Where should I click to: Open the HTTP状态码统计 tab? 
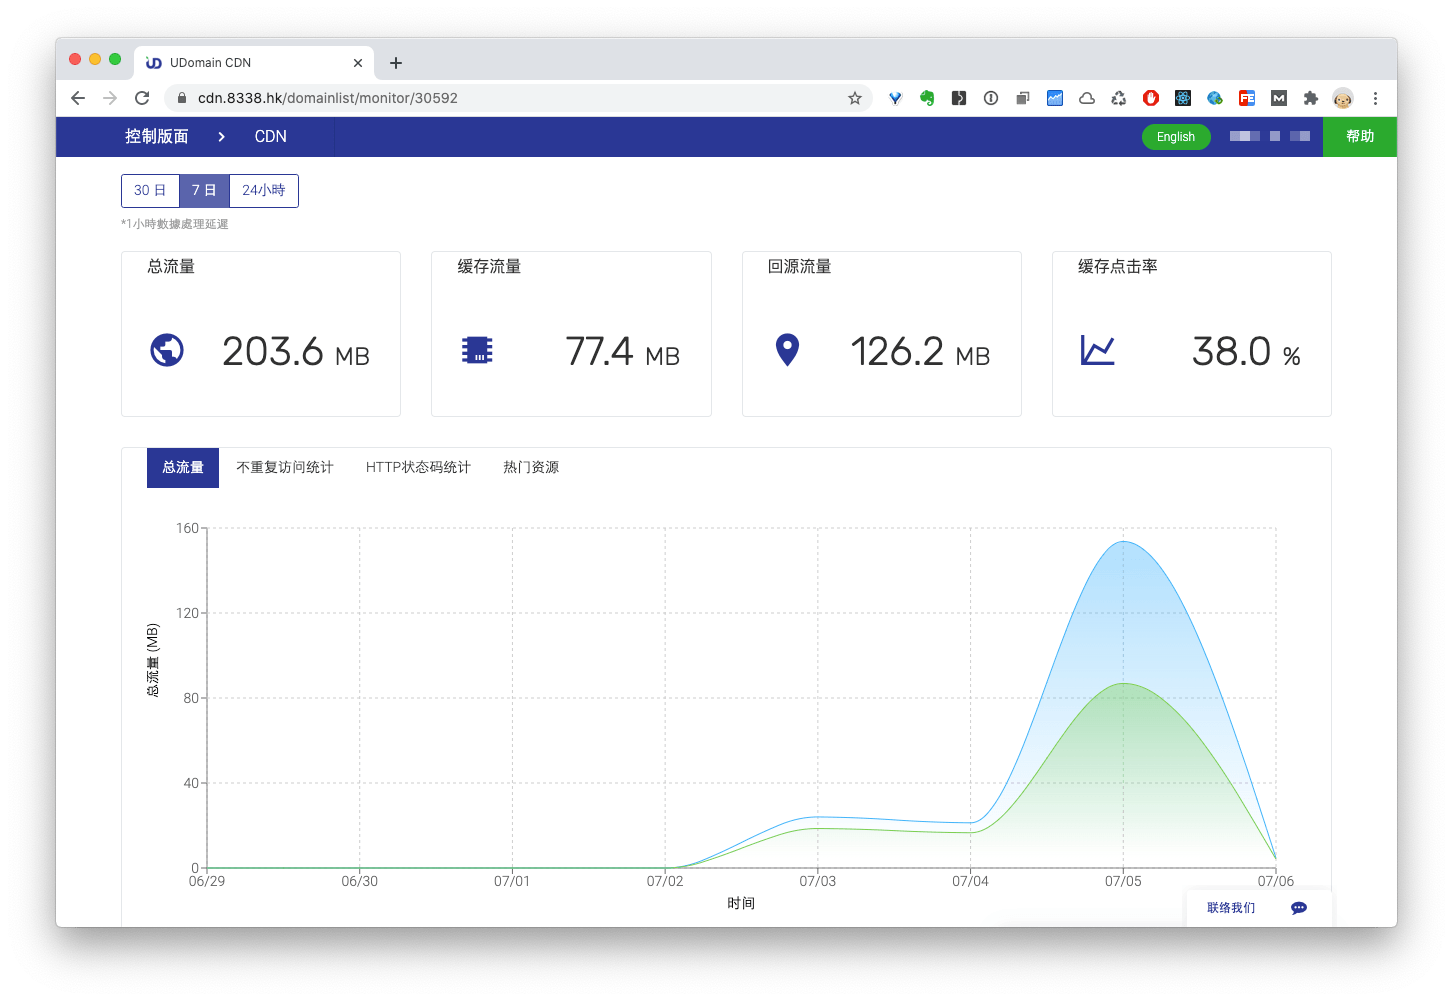[x=418, y=468]
